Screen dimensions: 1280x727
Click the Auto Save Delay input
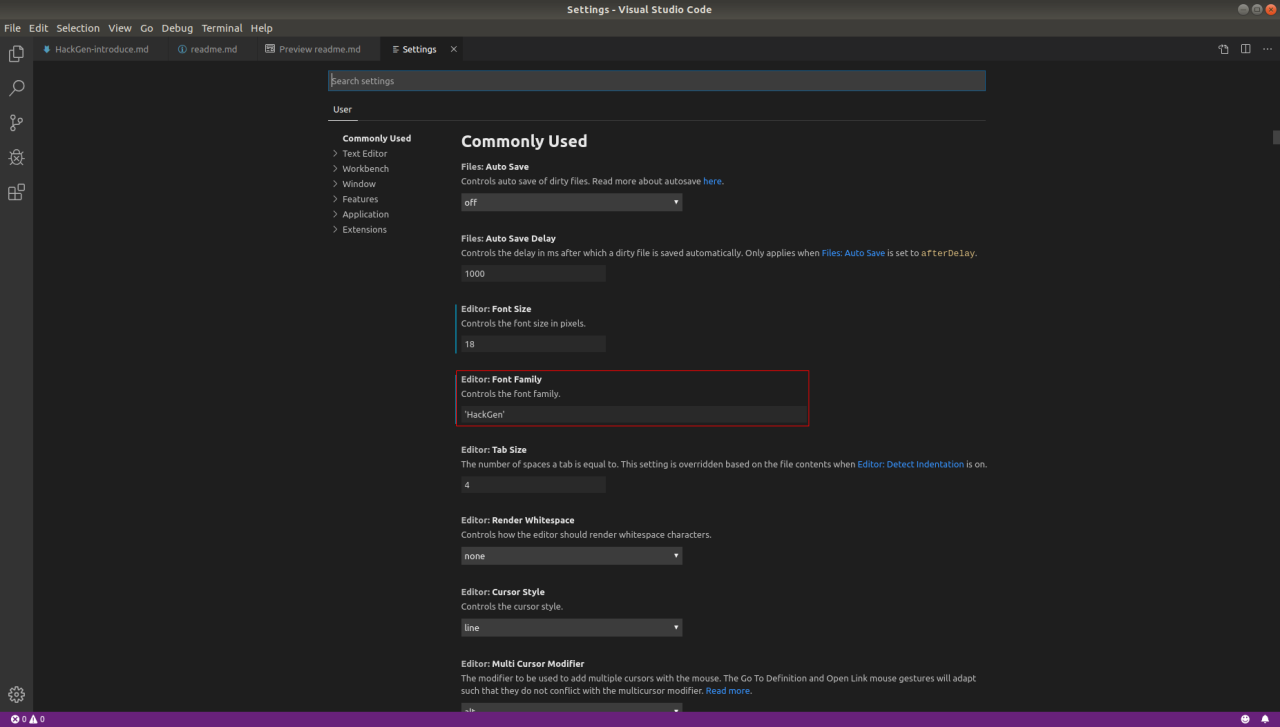click(x=533, y=273)
